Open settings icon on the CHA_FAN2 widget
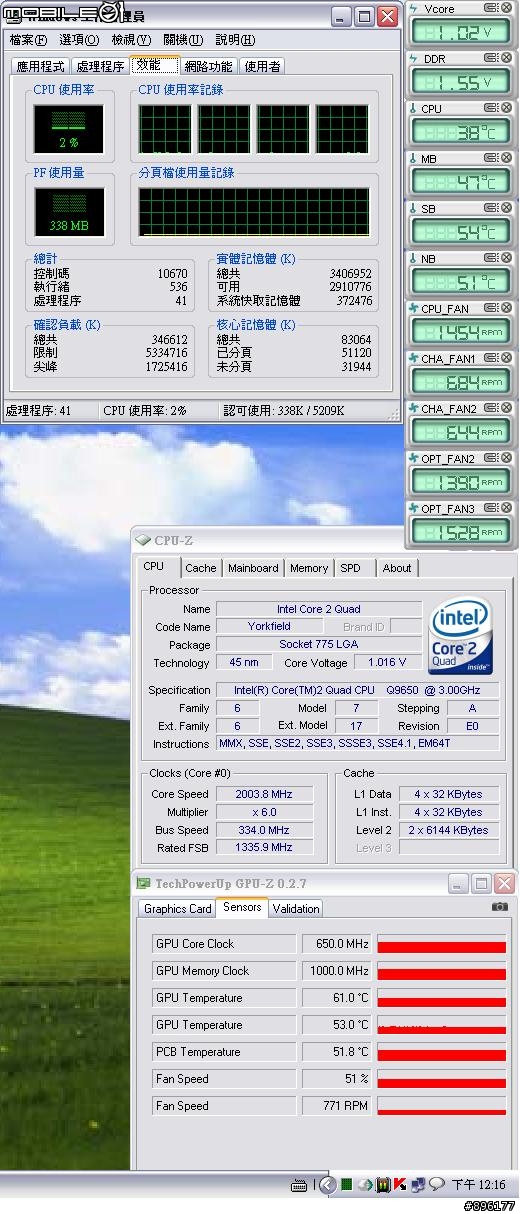This screenshot has height=1214, width=520. coord(491,408)
